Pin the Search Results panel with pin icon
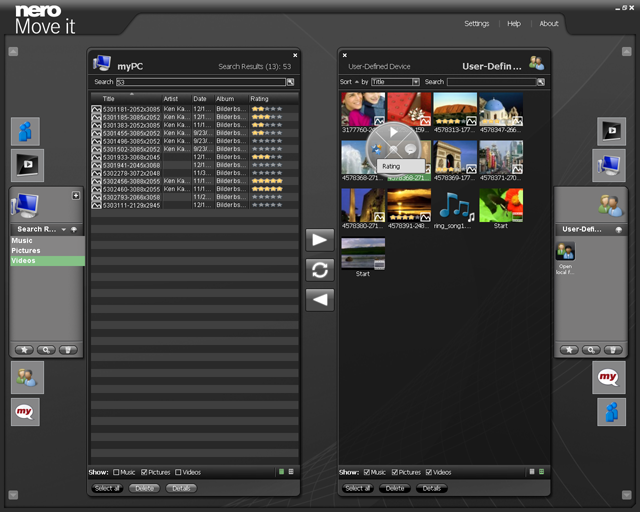The image size is (640, 512). 74,229
